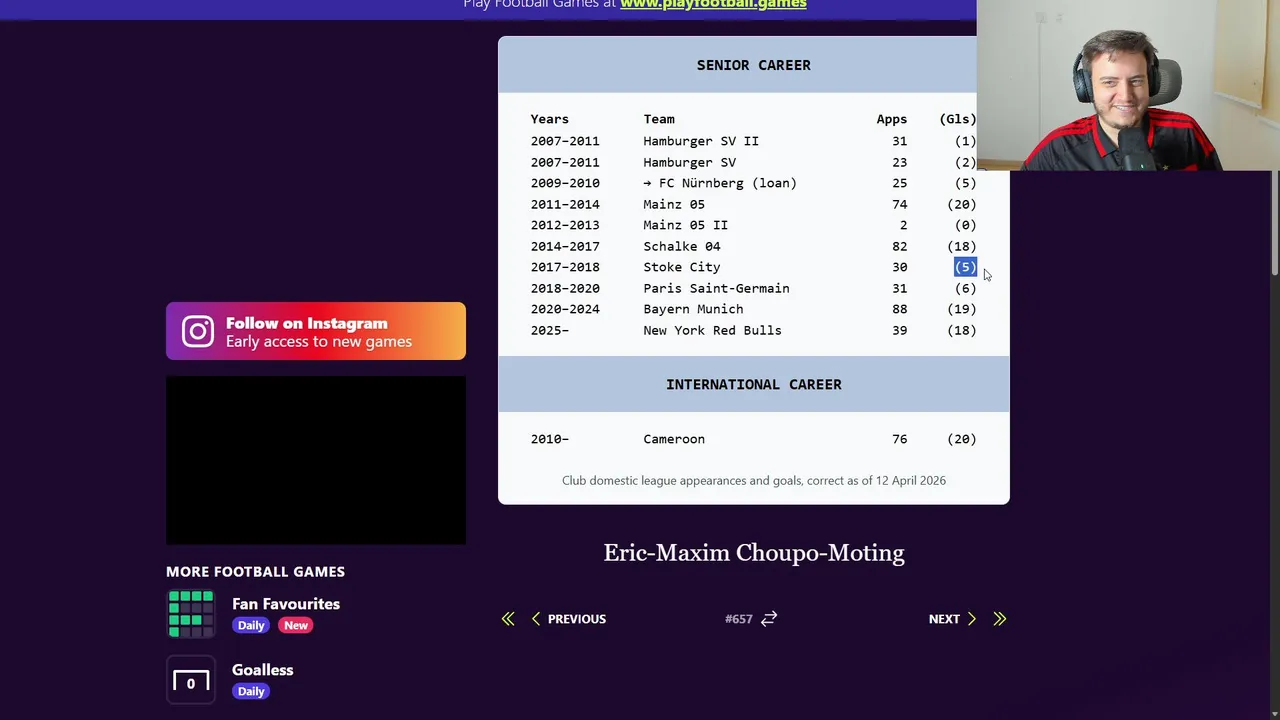Open the Goalless game link
The width and height of the screenshot is (1280, 720).
263,670
